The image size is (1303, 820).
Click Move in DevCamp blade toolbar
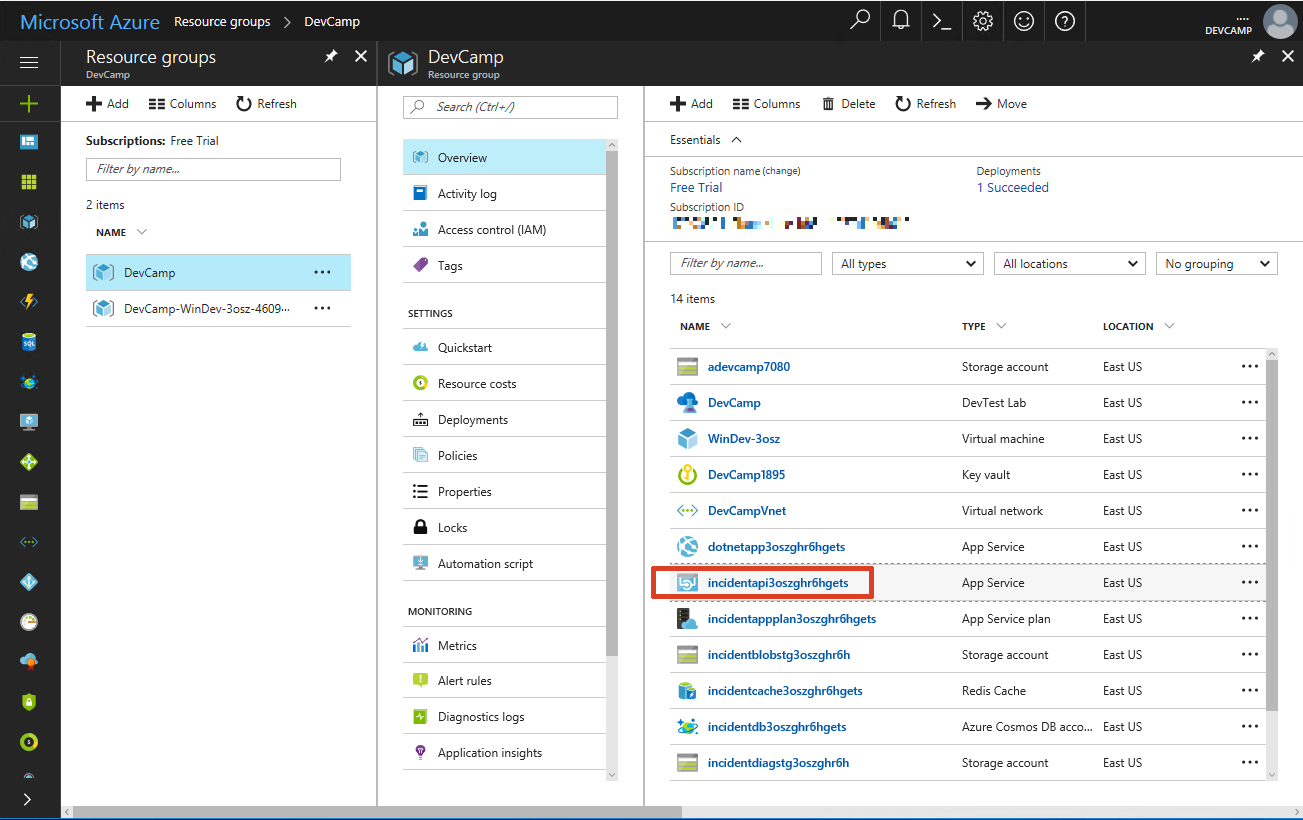coord(1001,103)
